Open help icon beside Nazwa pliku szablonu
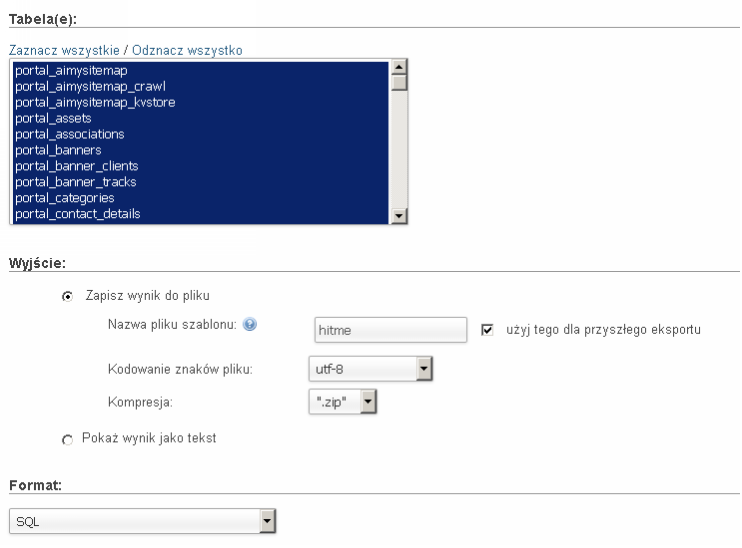This screenshot has height=548, width=742. [x=249, y=324]
